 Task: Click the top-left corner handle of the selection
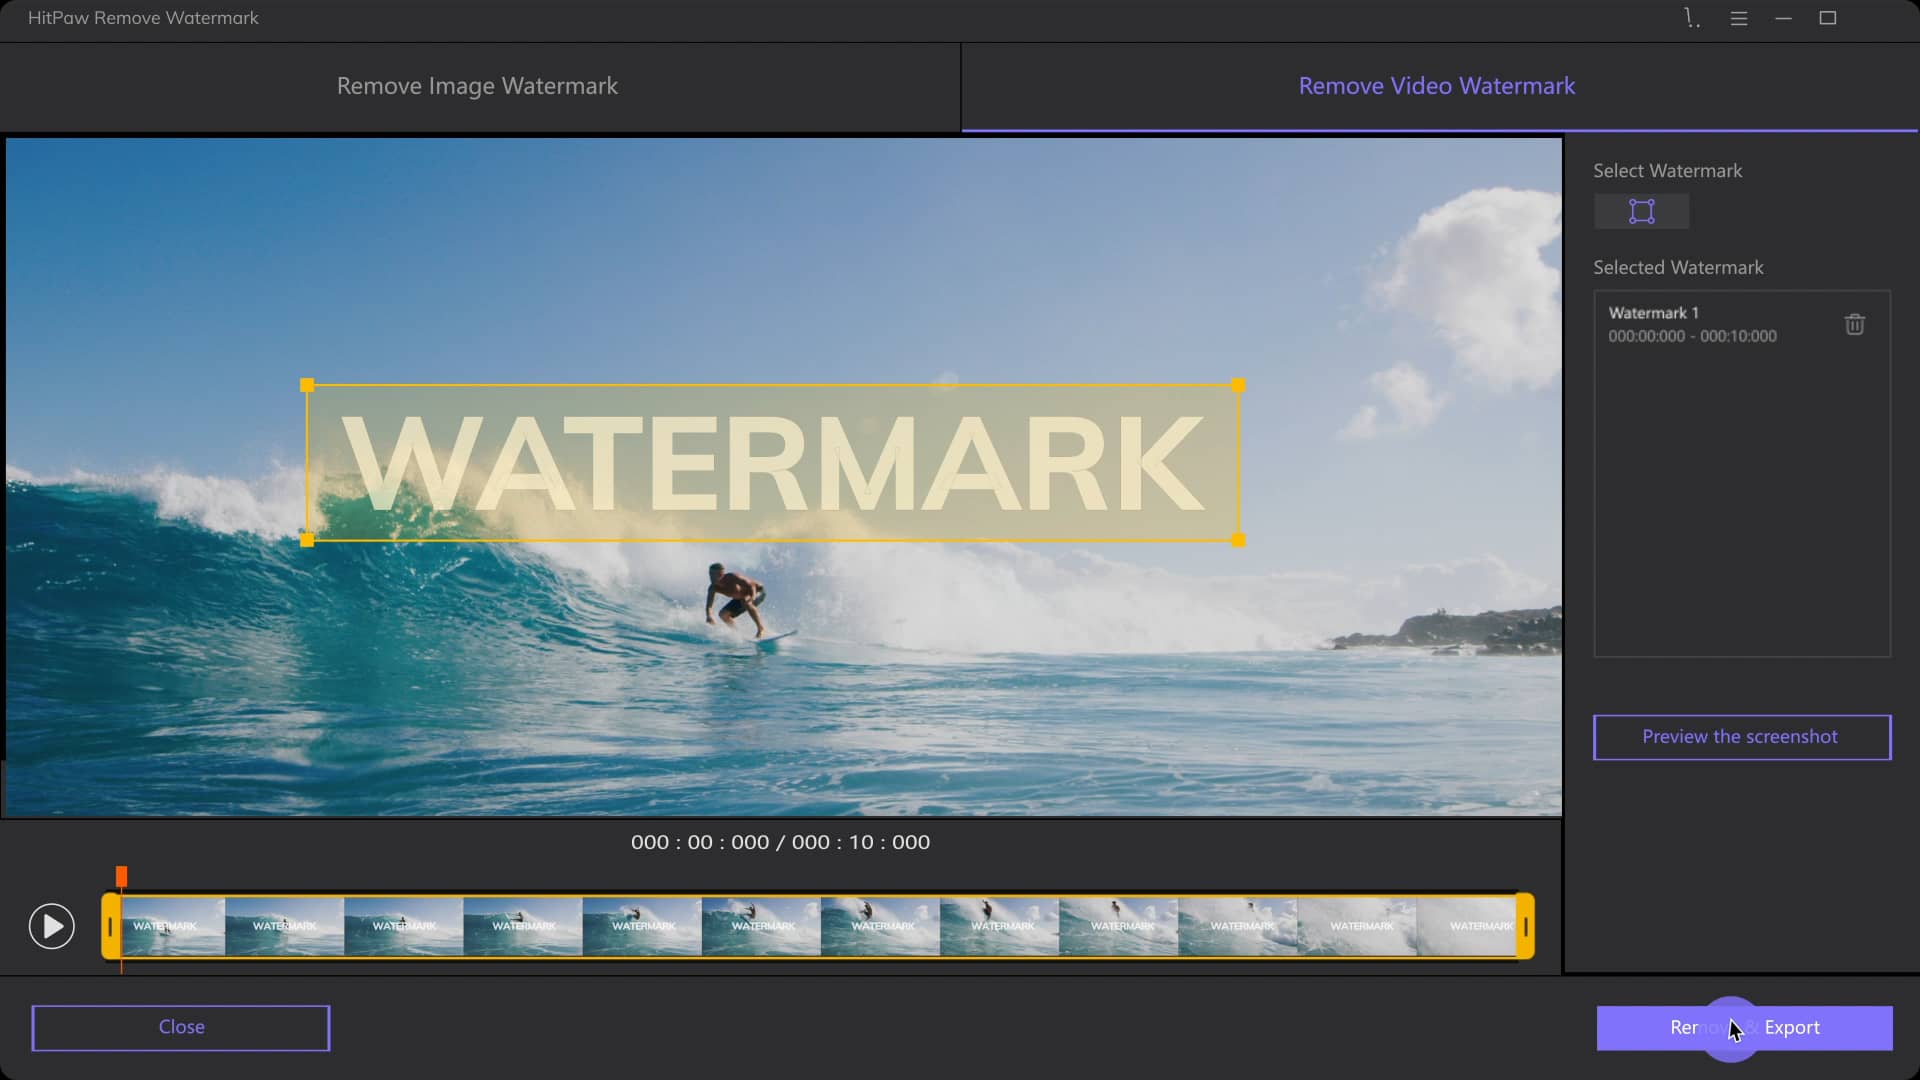click(307, 383)
